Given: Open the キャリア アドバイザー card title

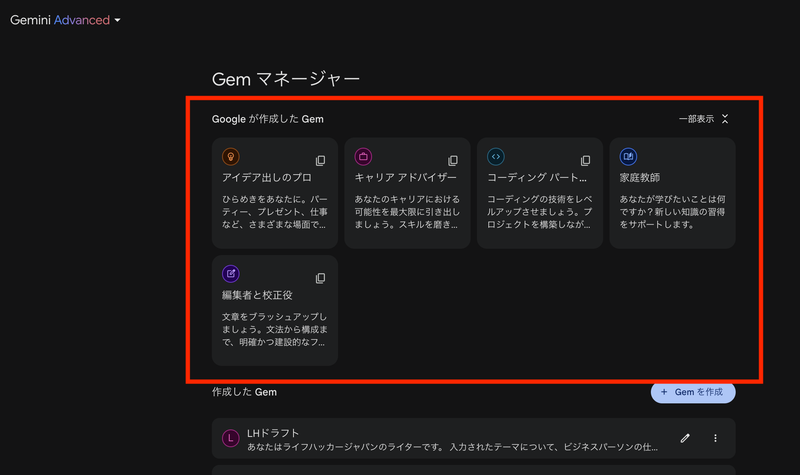Looking at the screenshot, I should click(406, 178).
